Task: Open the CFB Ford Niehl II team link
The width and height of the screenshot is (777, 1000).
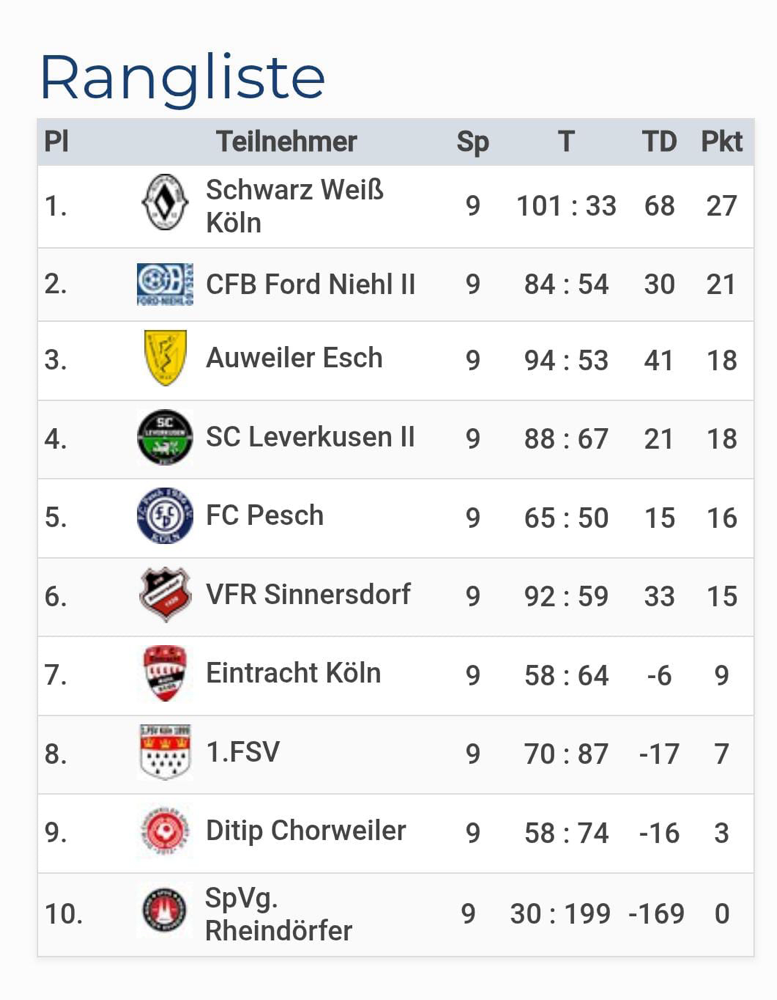Action: coord(311,284)
